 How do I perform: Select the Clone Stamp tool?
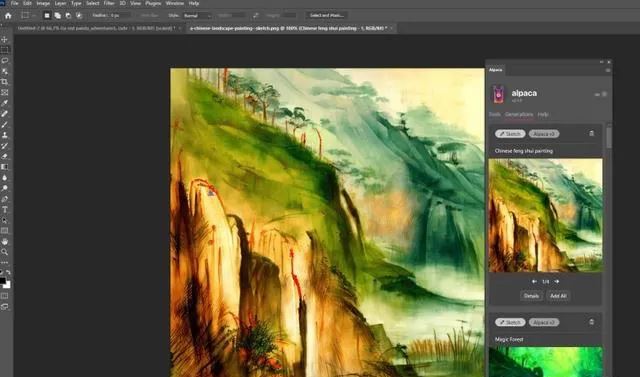click(4, 135)
